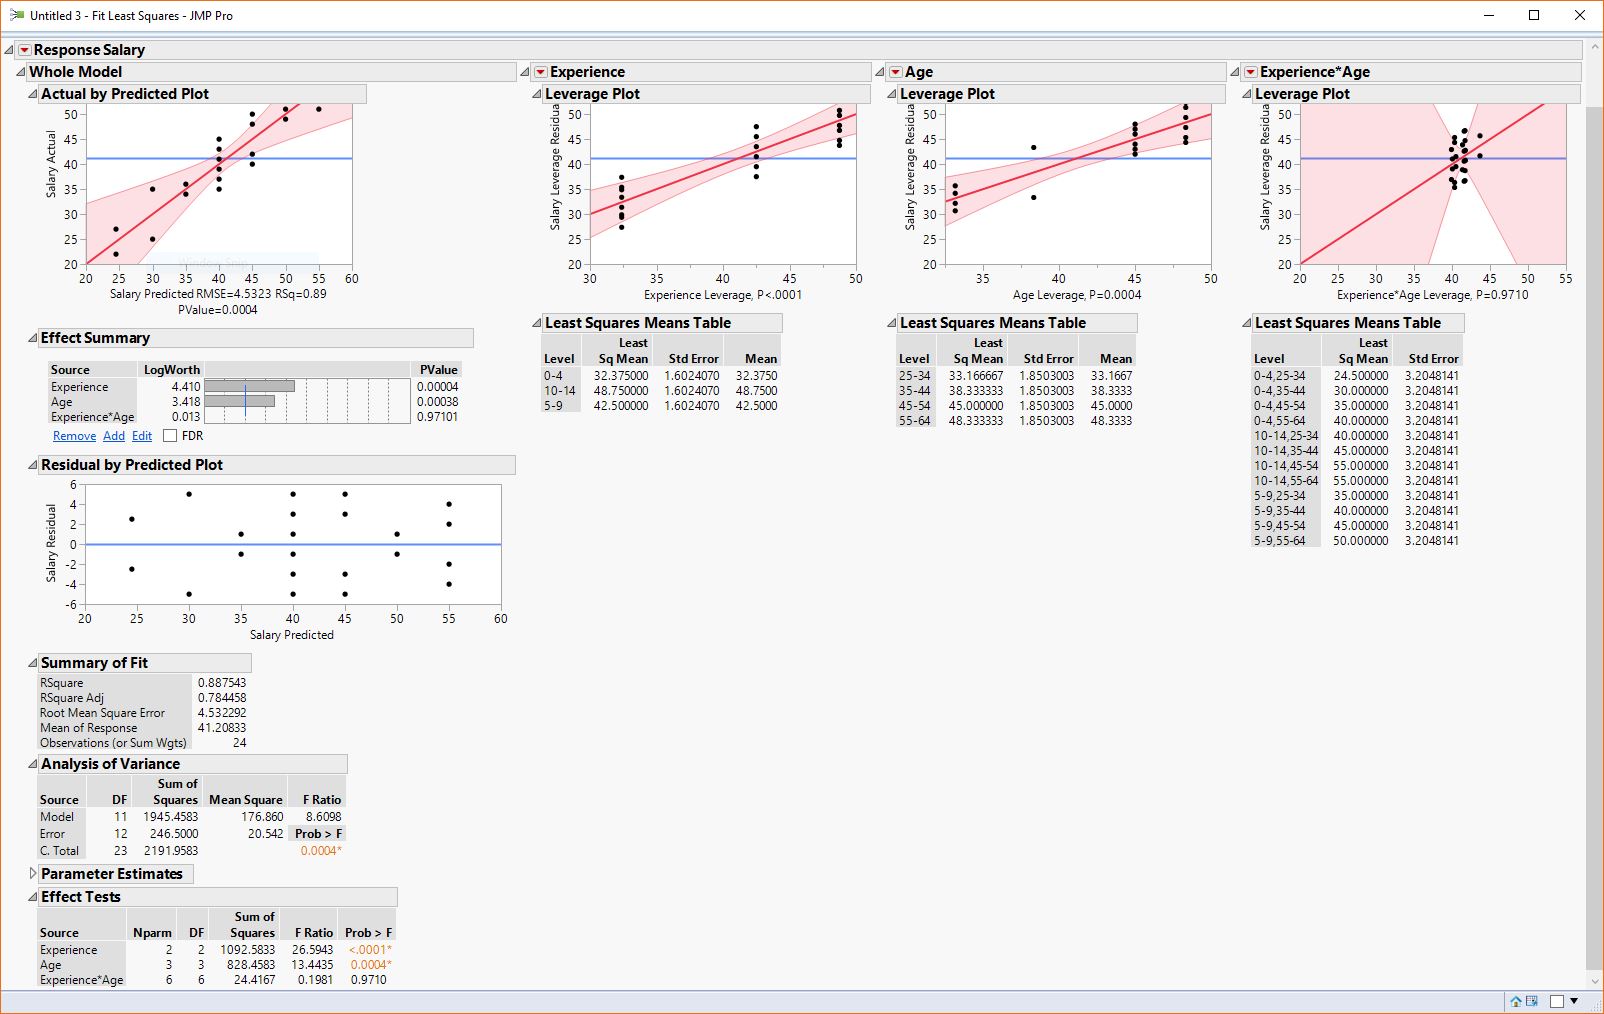Collapse the Analysis of Variance section
This screenshot has width=1604, height=1014.
click(x=33, y=764)
